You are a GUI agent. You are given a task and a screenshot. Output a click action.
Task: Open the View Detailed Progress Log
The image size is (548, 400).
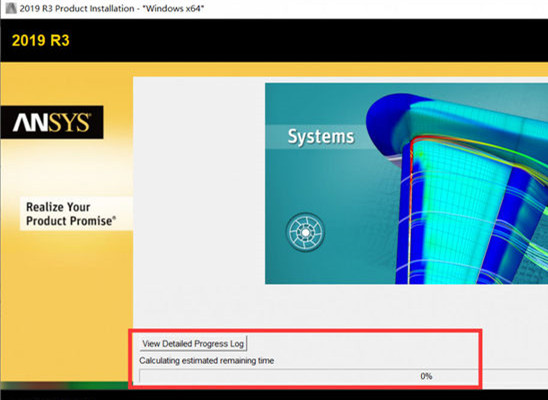[193, 343]
